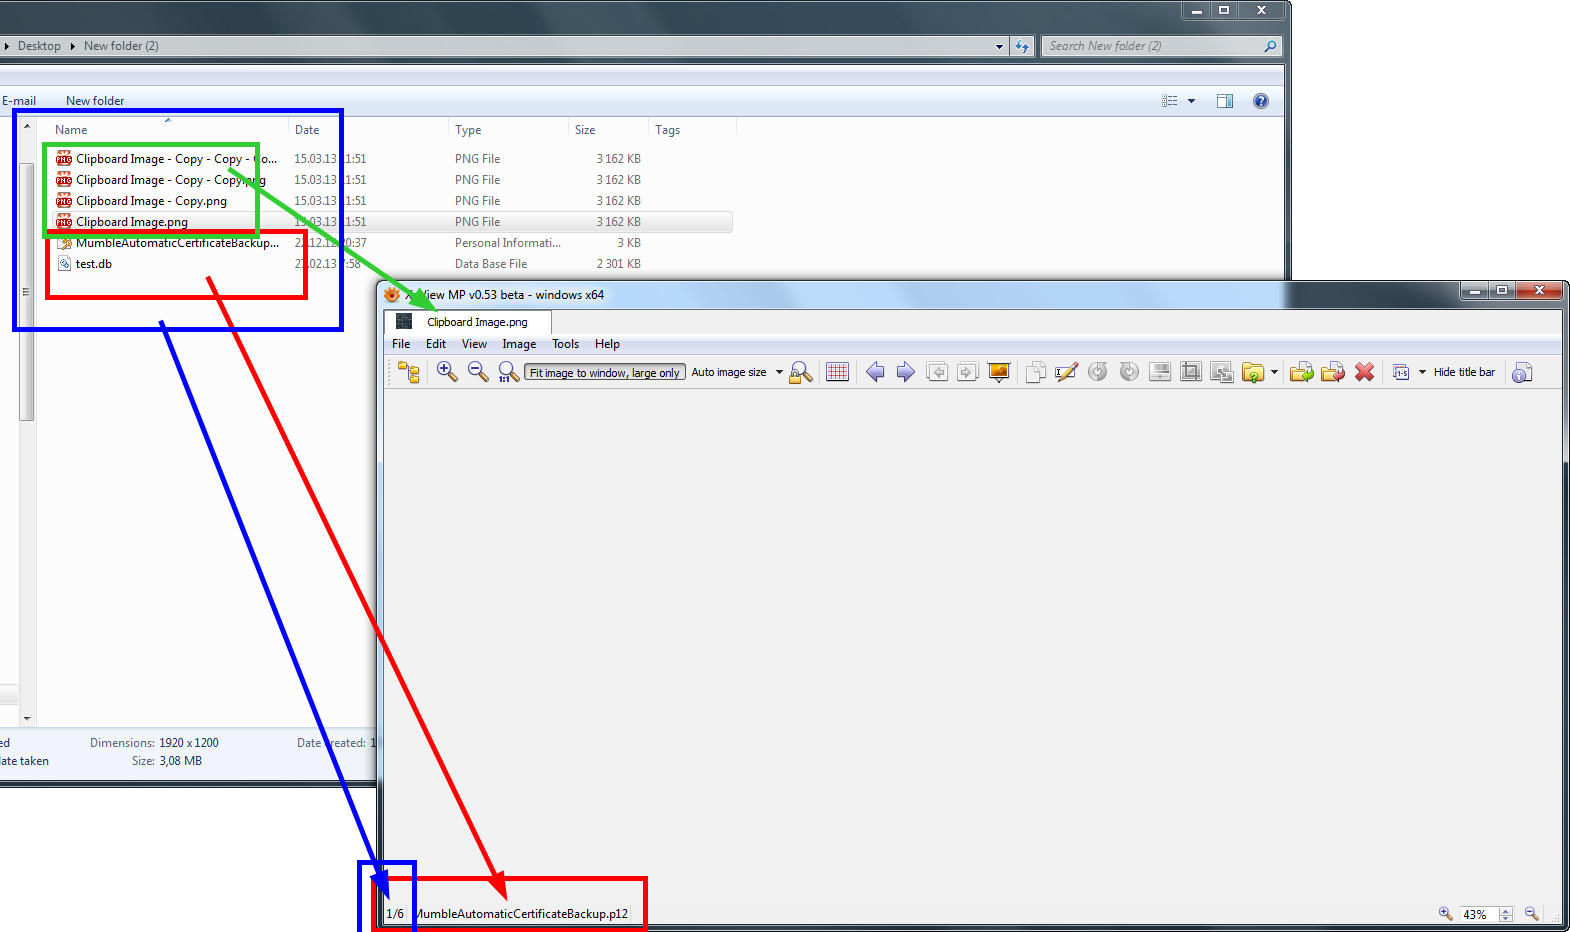Open the browser folder tree icon in XnView

tap(409, 372)
